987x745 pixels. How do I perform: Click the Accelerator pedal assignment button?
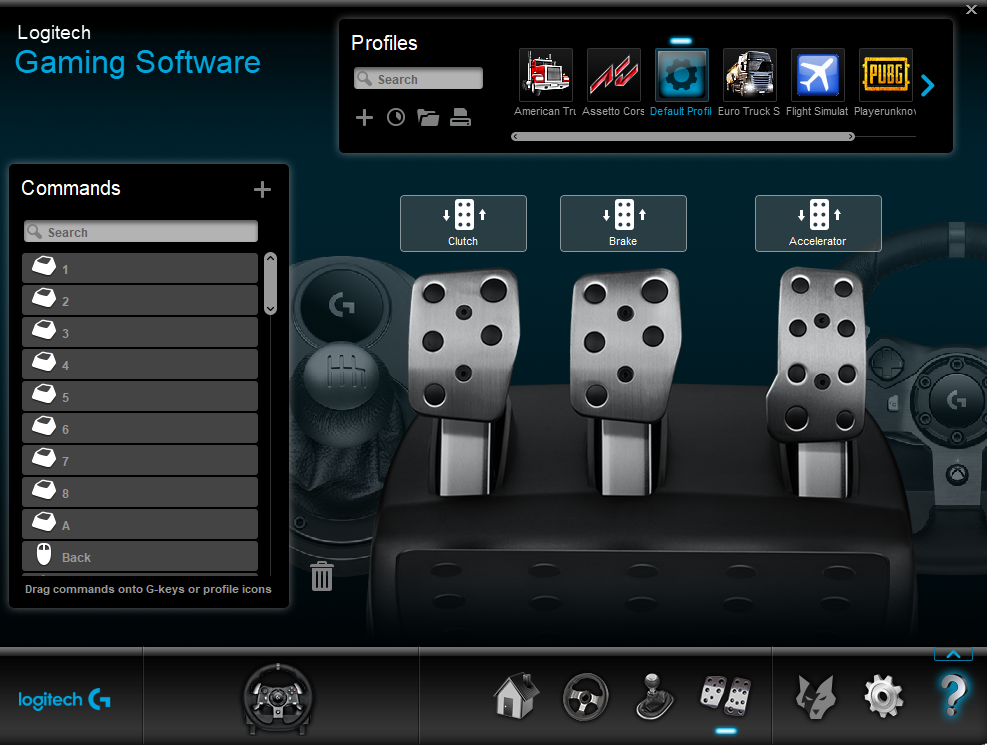click(x=818, y=223)
